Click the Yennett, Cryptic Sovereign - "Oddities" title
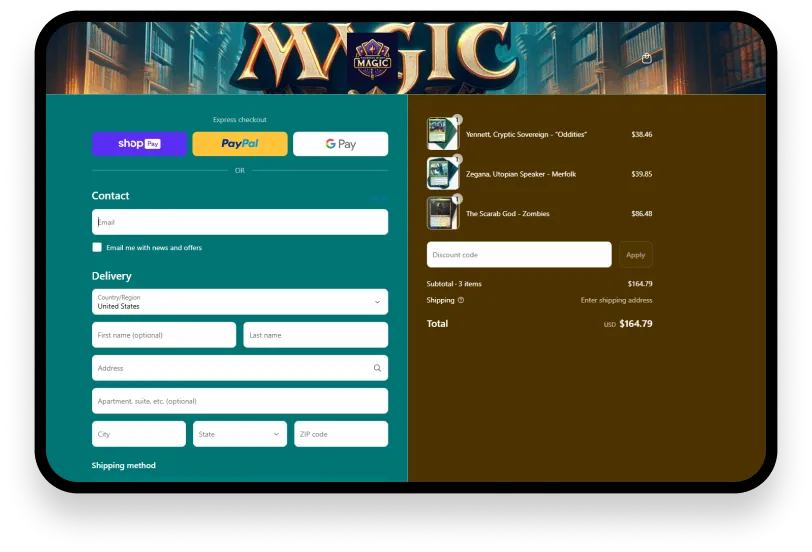The width and height of the screenshot is (812, 552). click(x=526, y=134)
